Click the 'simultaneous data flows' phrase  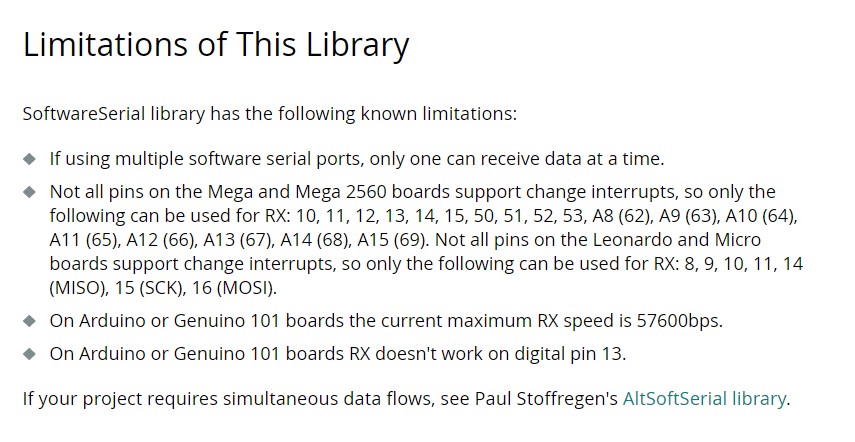click(x=329, y=398)
